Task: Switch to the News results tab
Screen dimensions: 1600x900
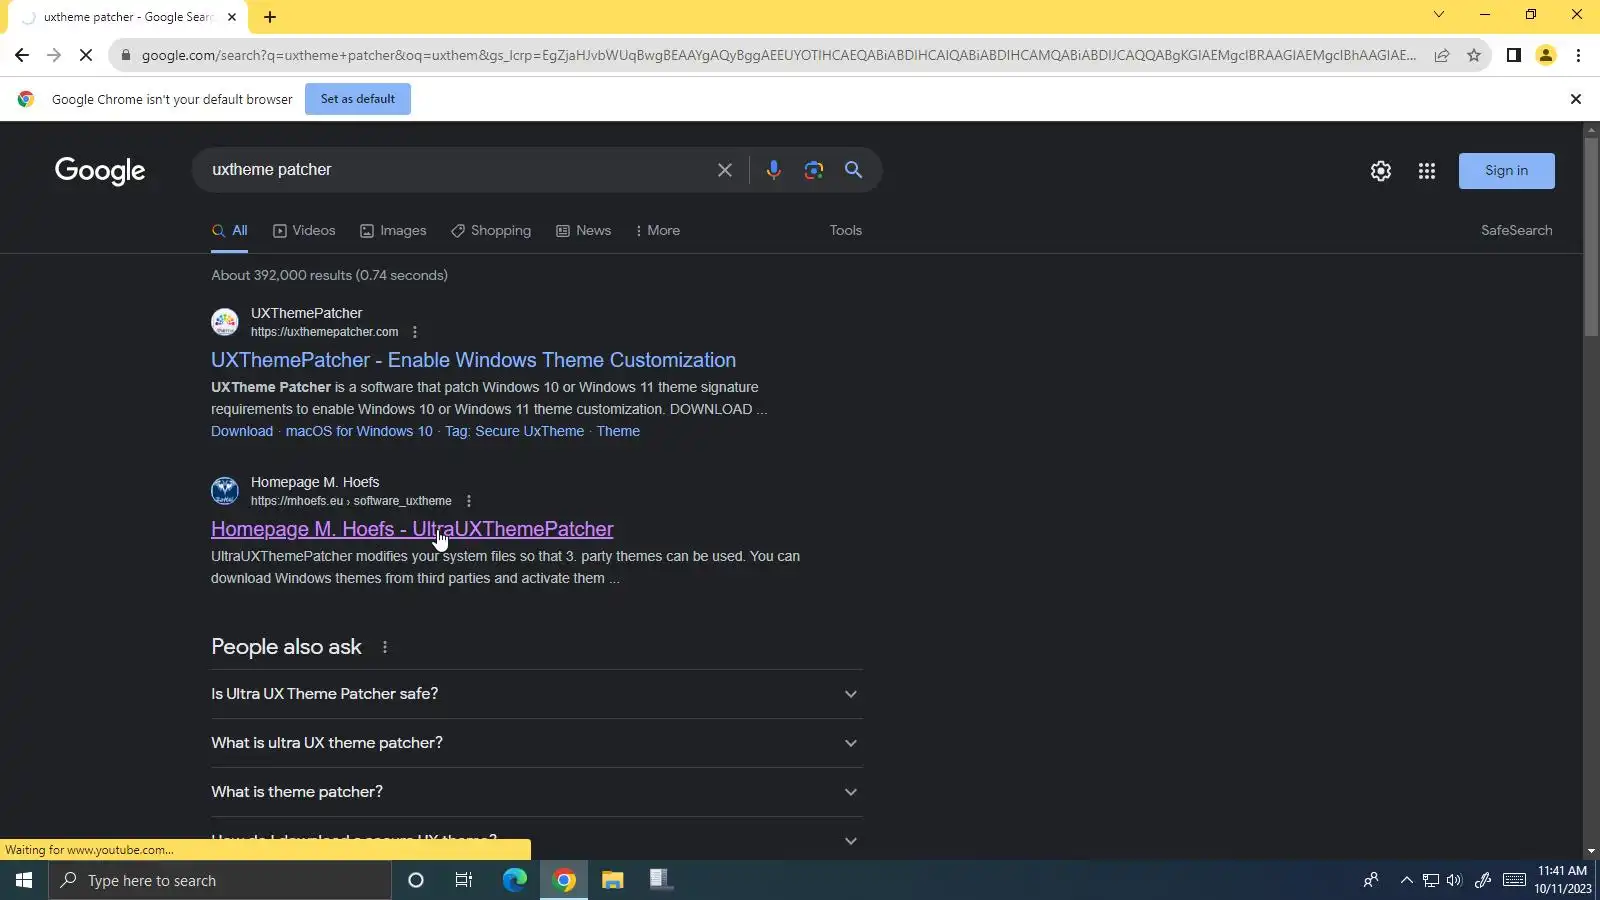Action: (x=584, y=231)
